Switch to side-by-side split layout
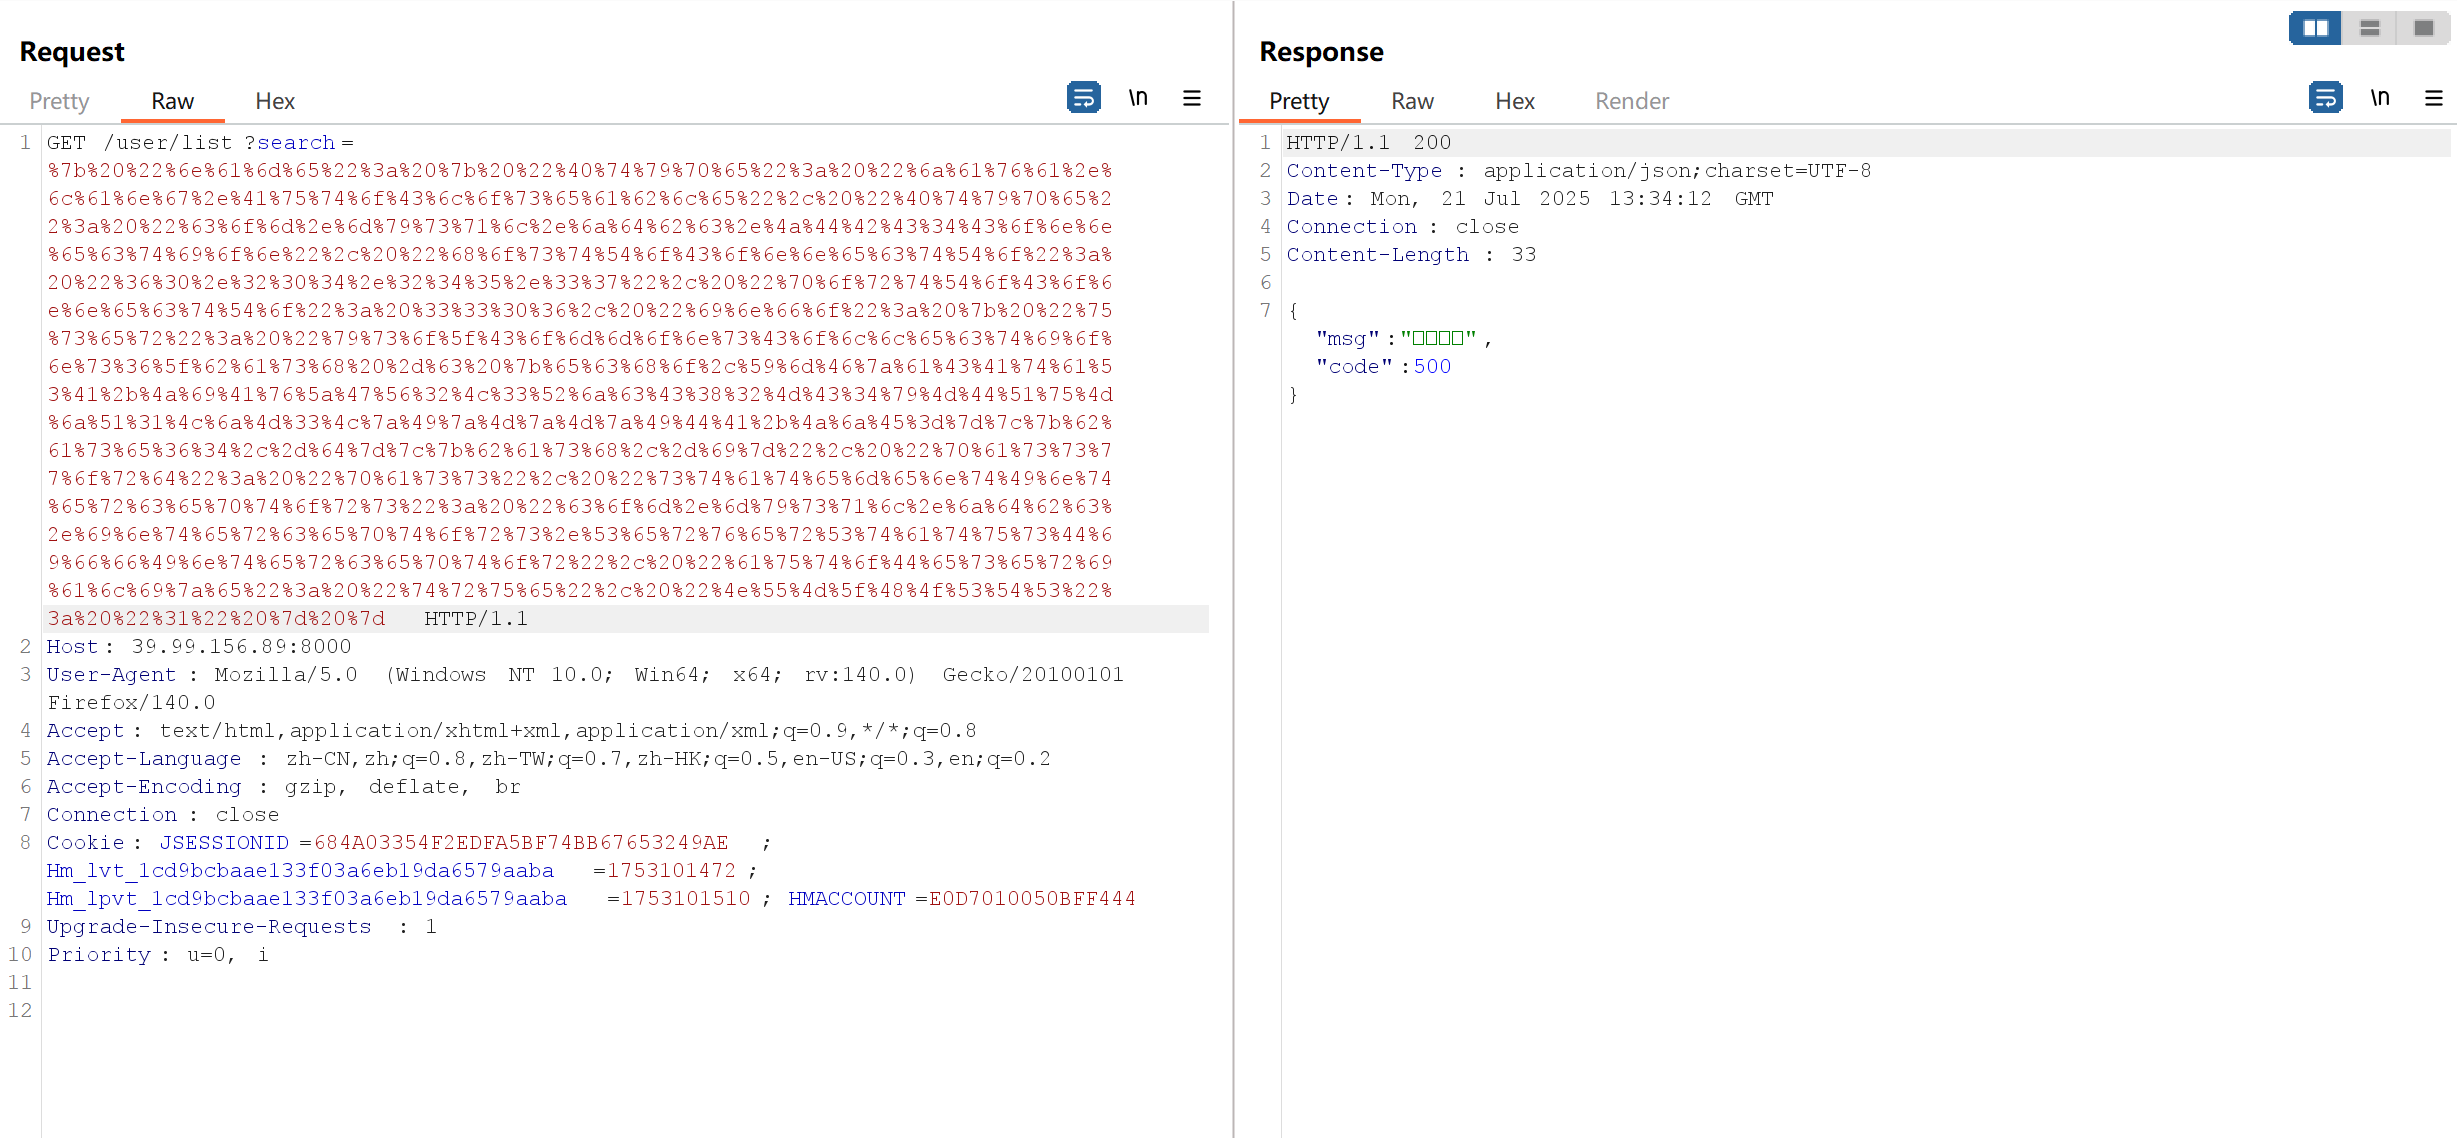 pyautogui.click(x=2315, y=28)
